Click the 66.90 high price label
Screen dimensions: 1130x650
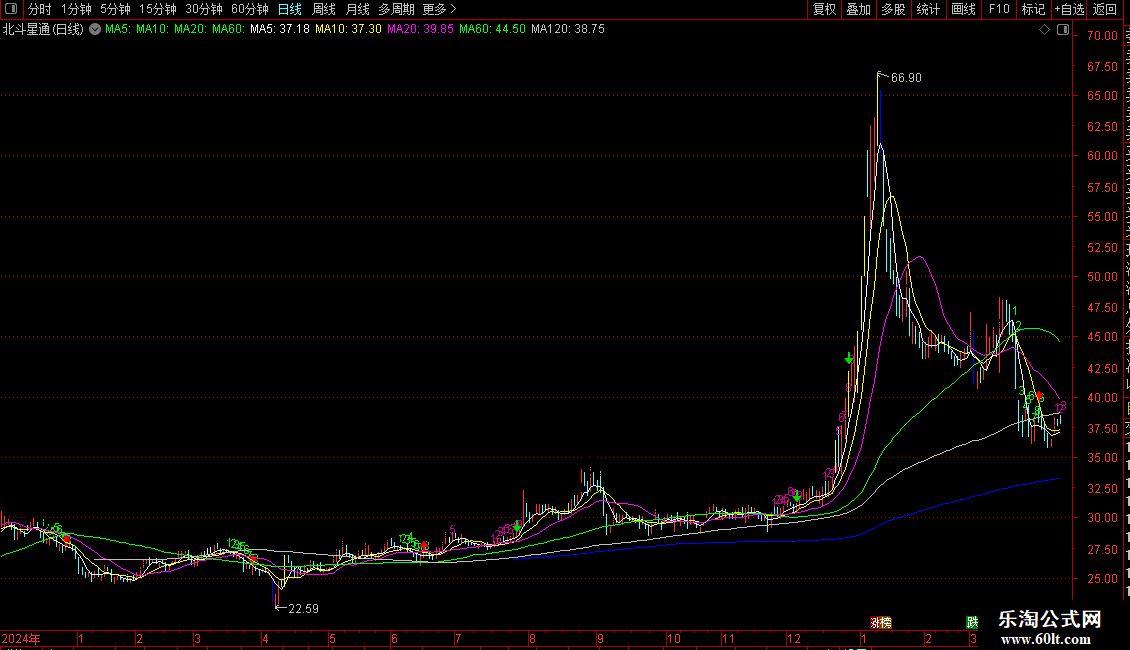906,78
